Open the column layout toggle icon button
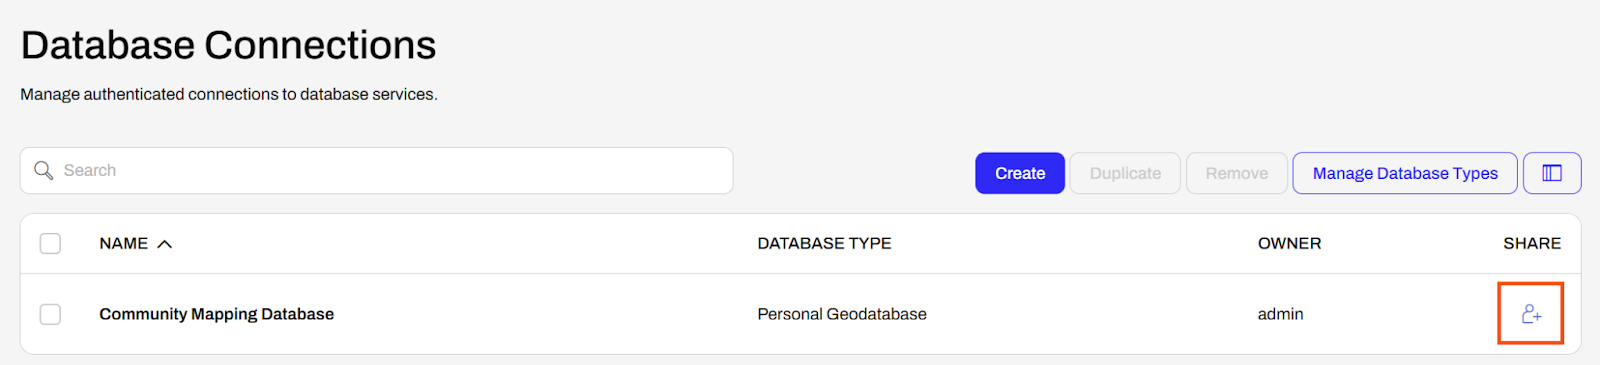 pos(1552,173)
